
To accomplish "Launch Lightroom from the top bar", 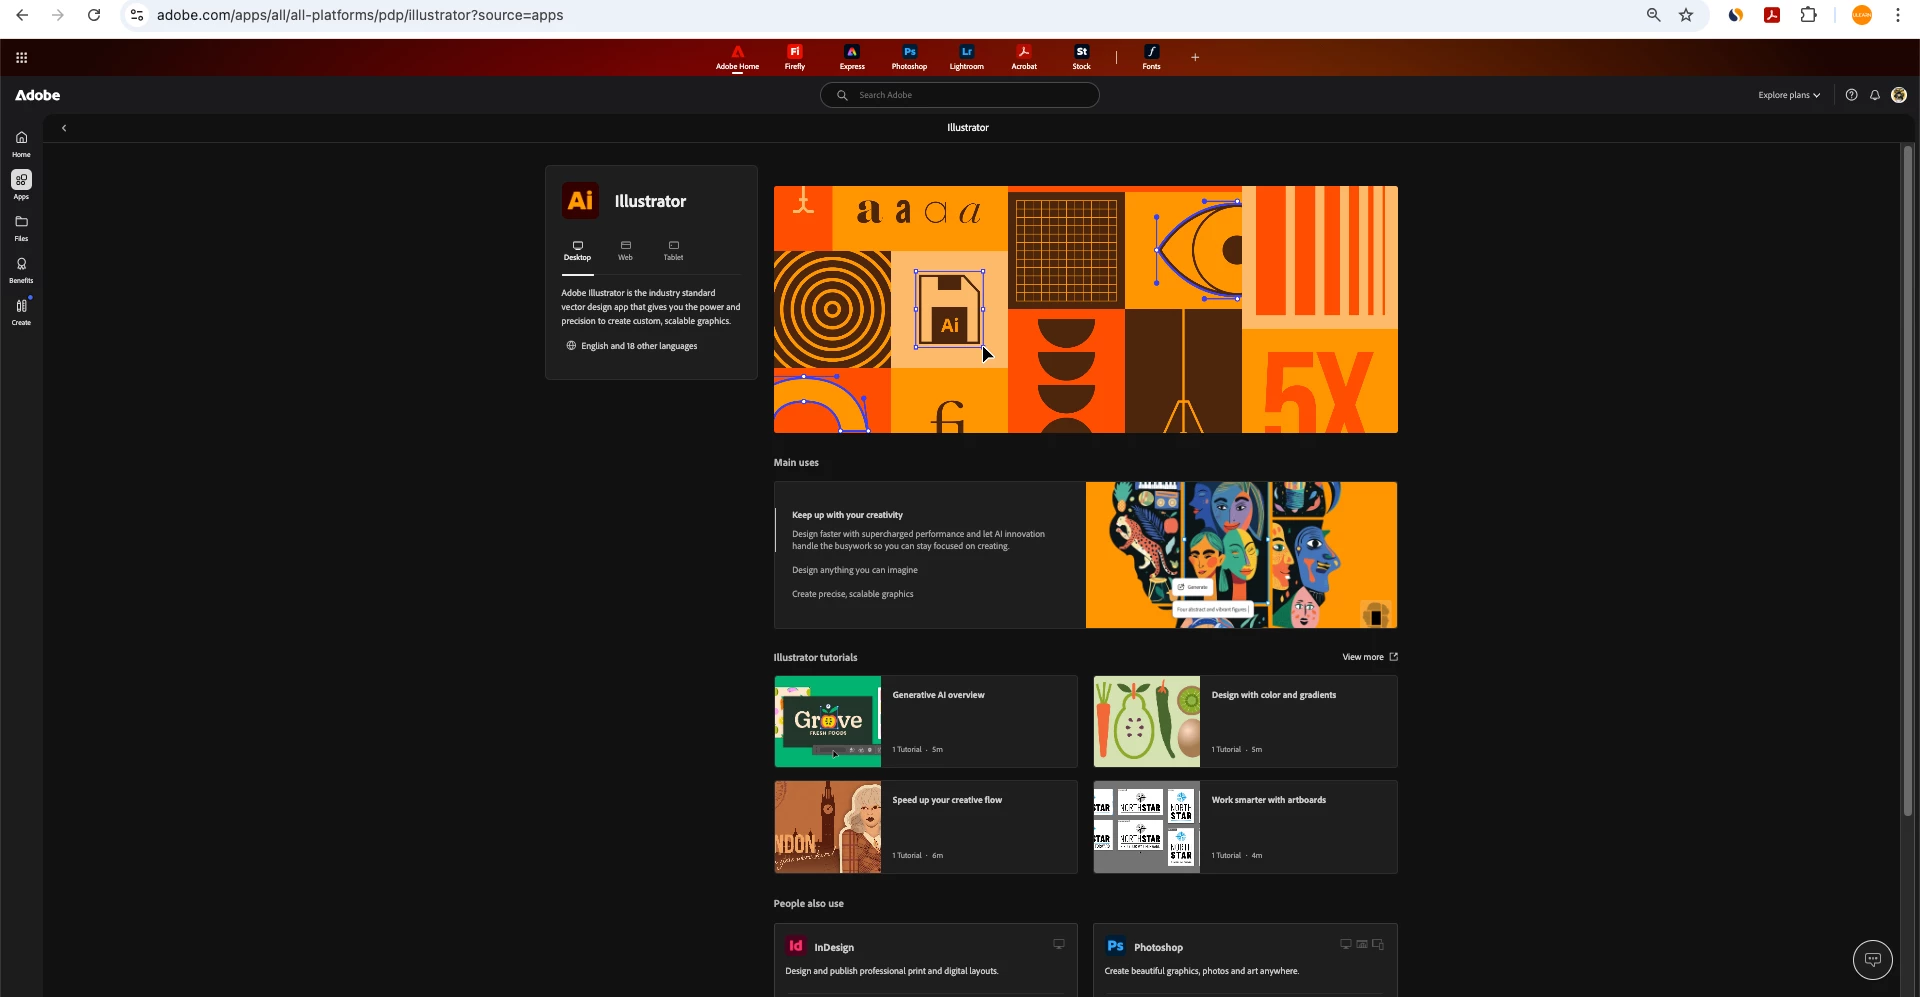I will click(x=966, y=57).
